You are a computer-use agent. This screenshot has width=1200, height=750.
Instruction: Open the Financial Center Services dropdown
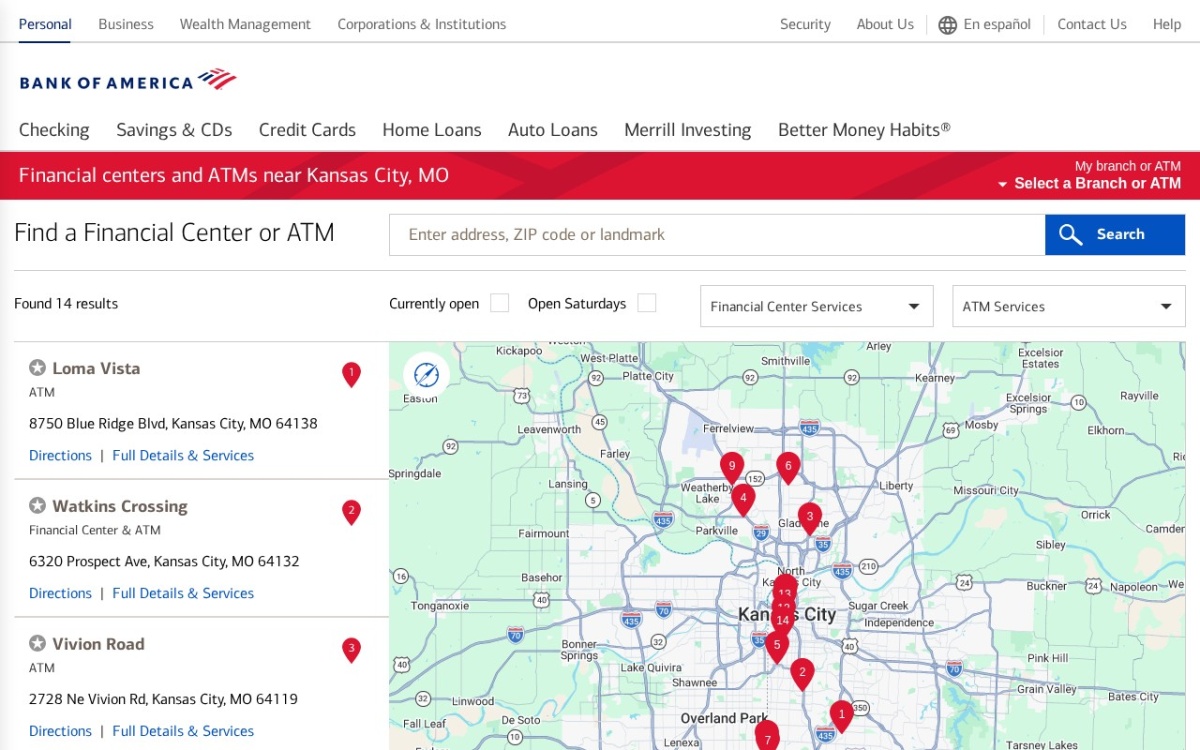816,306
